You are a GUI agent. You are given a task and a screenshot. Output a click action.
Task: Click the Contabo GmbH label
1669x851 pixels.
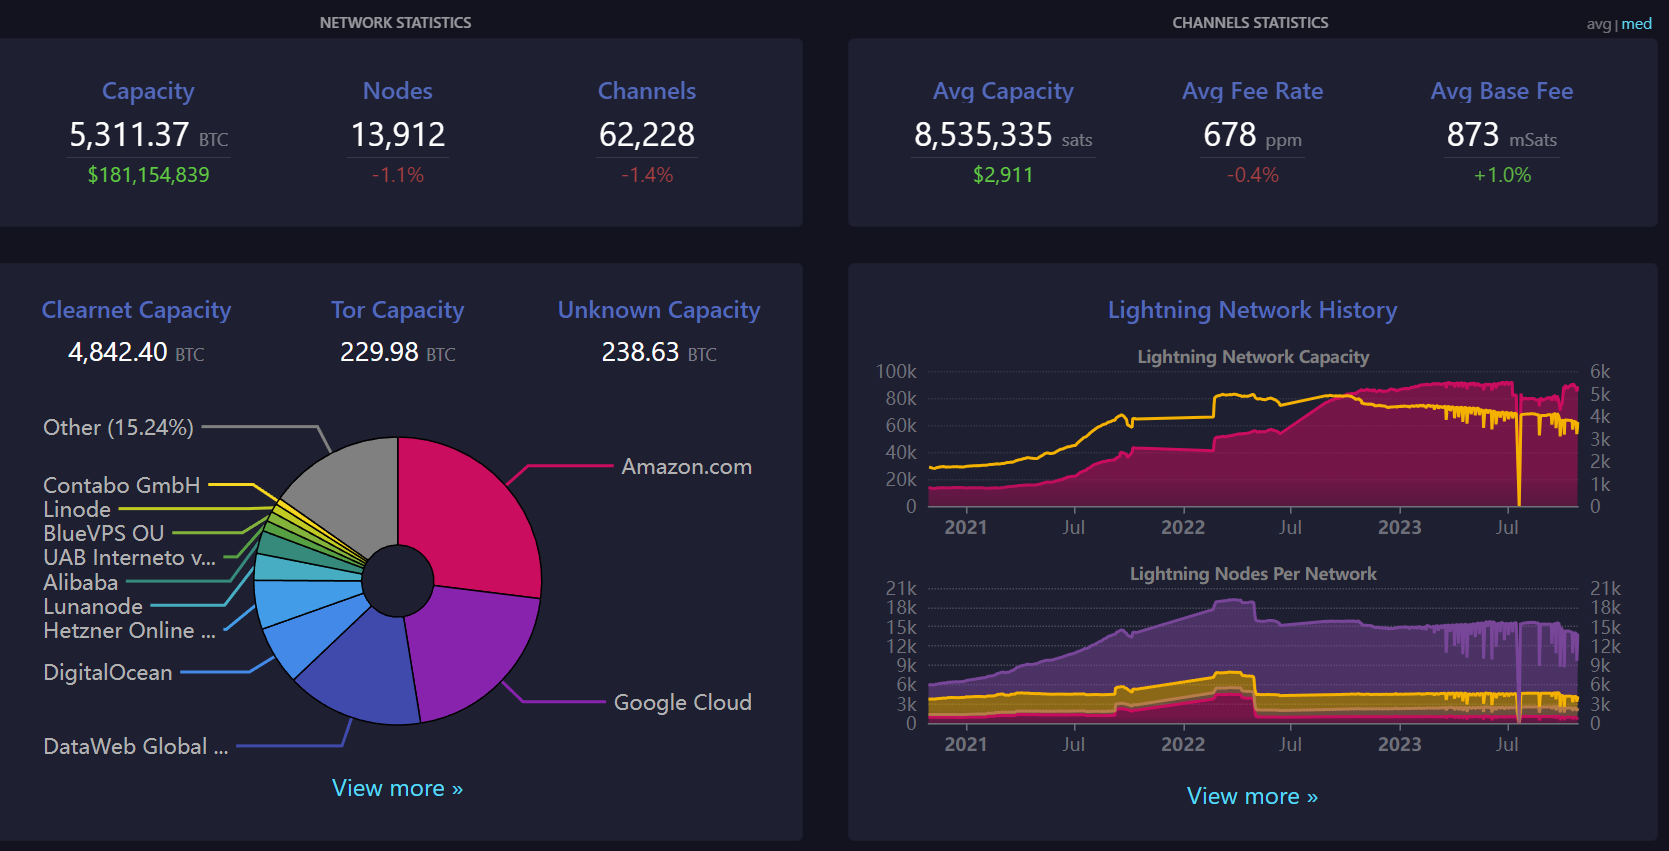pyautogui.click(x=122, y=485)
